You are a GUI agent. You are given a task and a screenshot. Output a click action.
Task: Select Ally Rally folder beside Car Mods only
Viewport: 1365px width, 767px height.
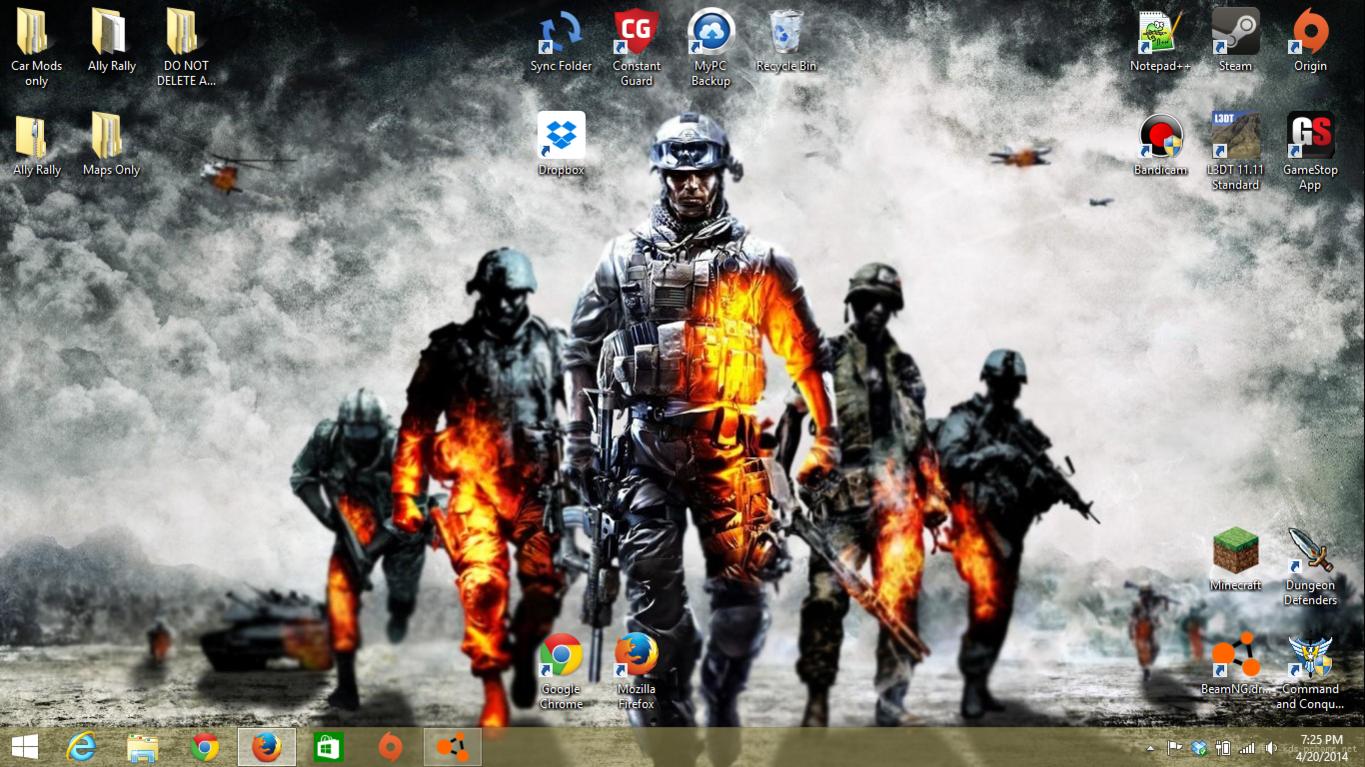coord(111,40)
